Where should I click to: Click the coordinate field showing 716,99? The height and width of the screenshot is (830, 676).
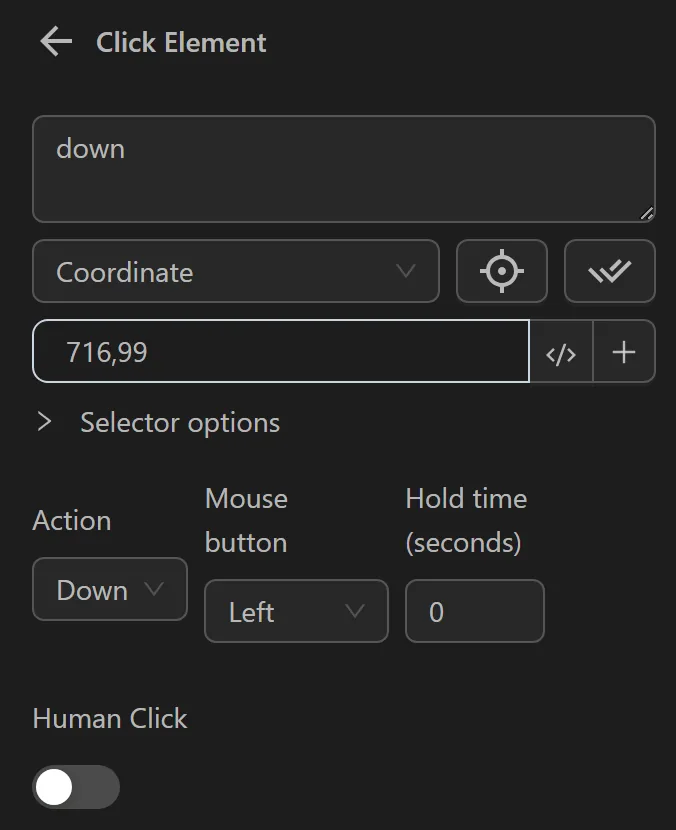point(280,352)
